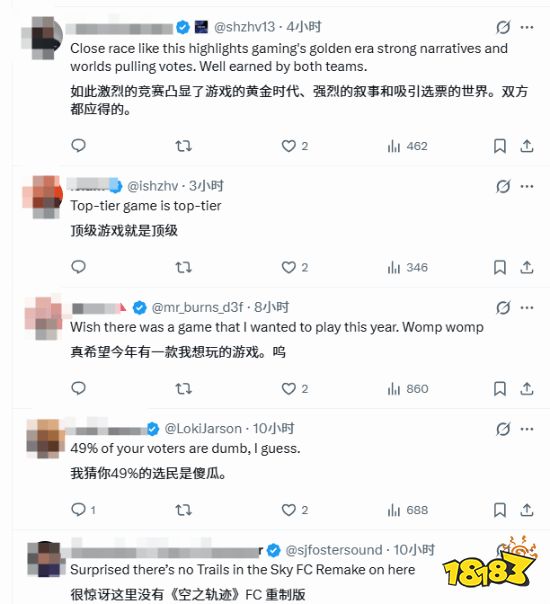Open the @ishzhv handle link
The height and width of the screenshot is (604, 550).
153,186
